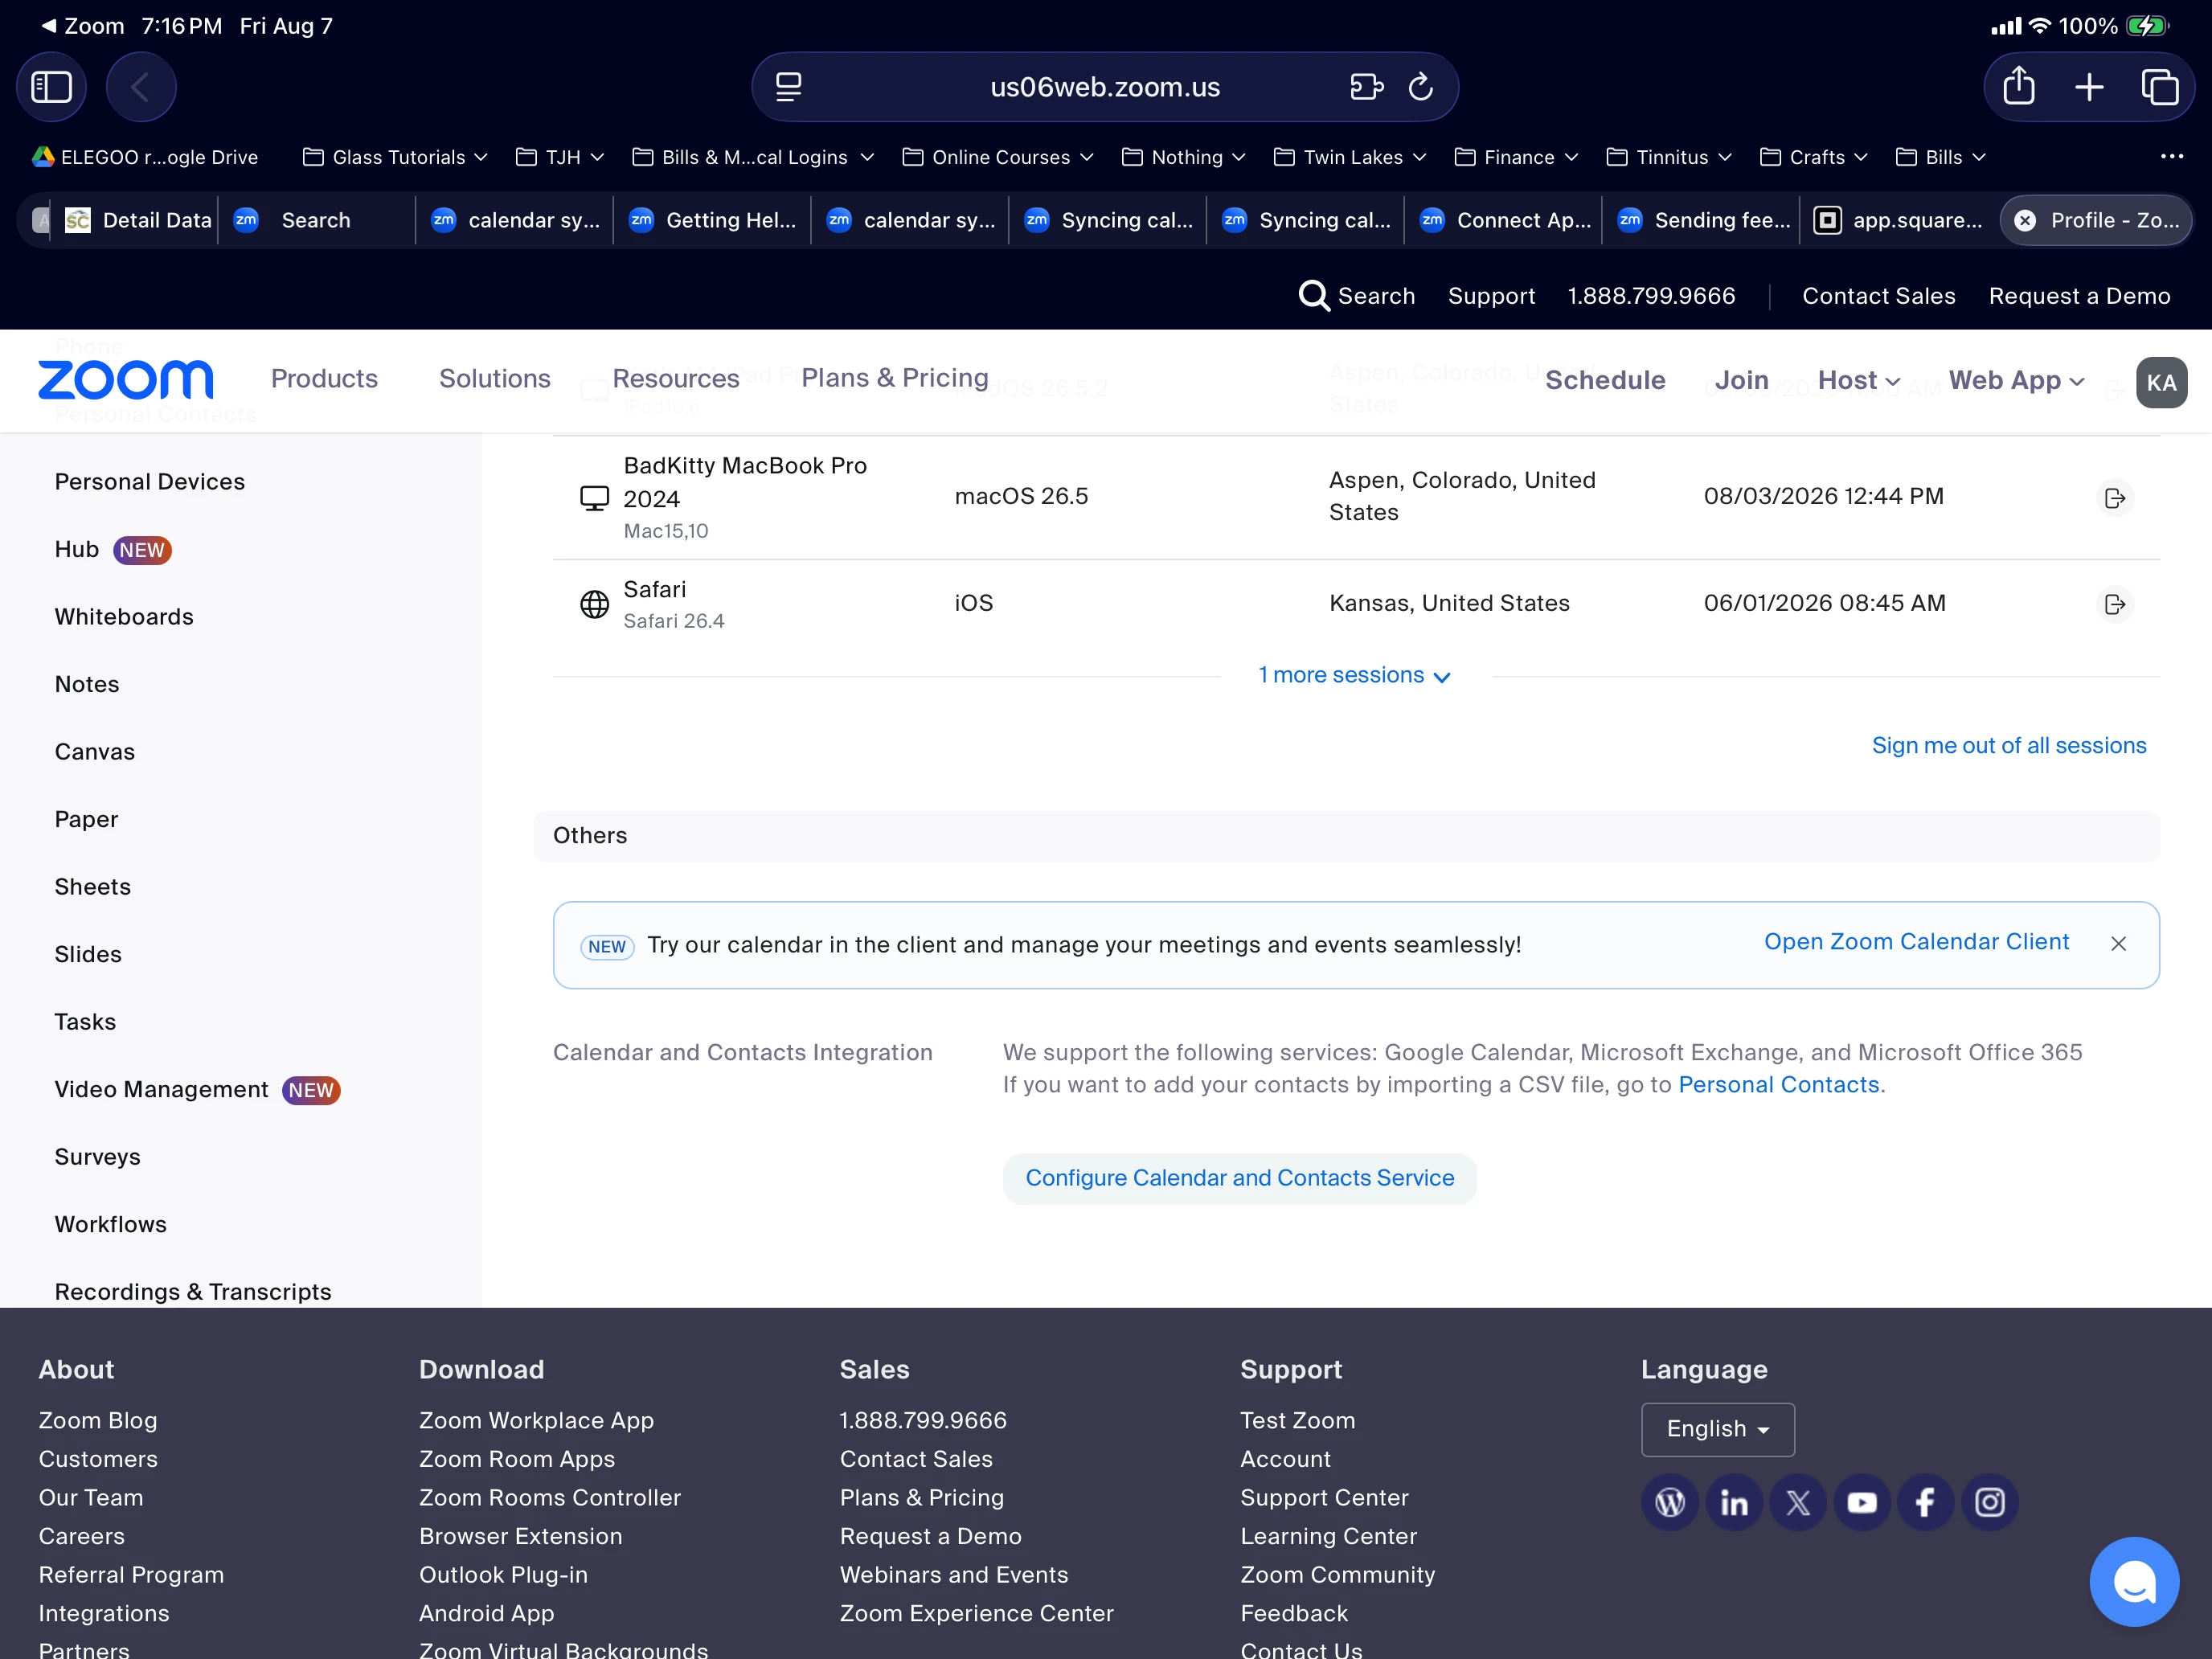
Task: Sign out the BadKitty MacBook Pro session
Action: point(2114,497)
